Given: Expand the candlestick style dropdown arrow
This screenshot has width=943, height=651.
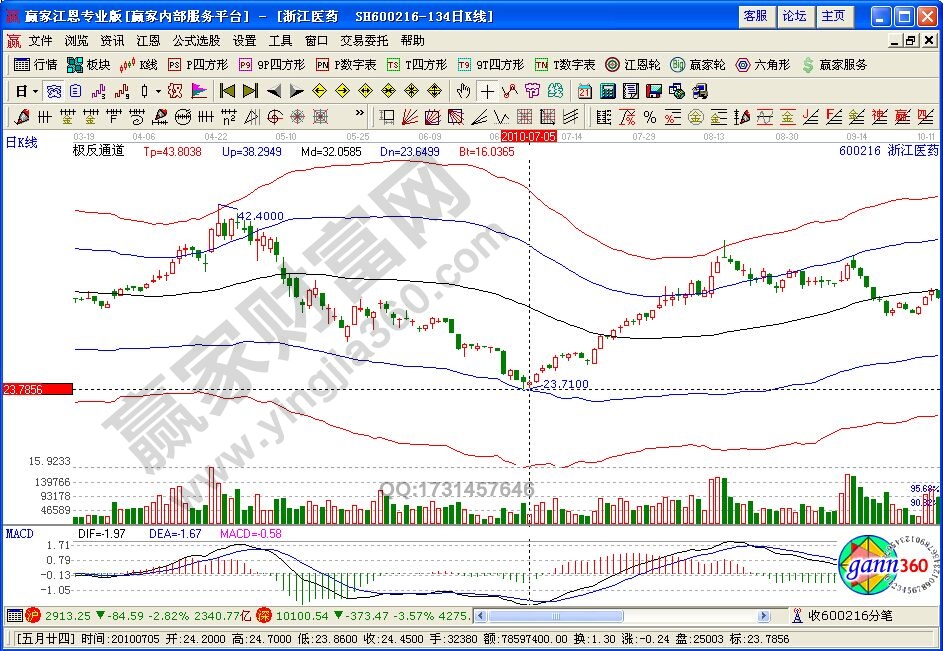Looking at the screenshot, I should [x=158, y=90].
